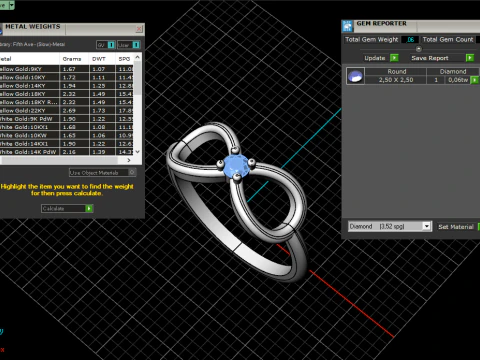
Task: Click the vertical scrollbar thumb in metal list
Action: (x=138, y=78)
